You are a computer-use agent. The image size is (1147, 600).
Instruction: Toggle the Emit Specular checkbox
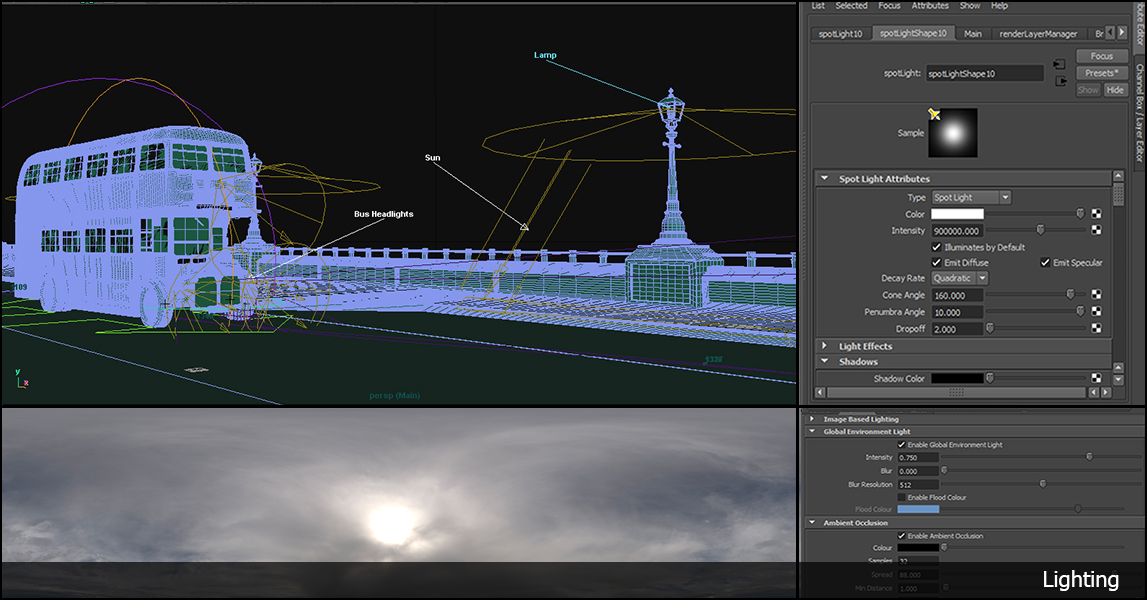pyautogui.click(x=1046, y=263)
